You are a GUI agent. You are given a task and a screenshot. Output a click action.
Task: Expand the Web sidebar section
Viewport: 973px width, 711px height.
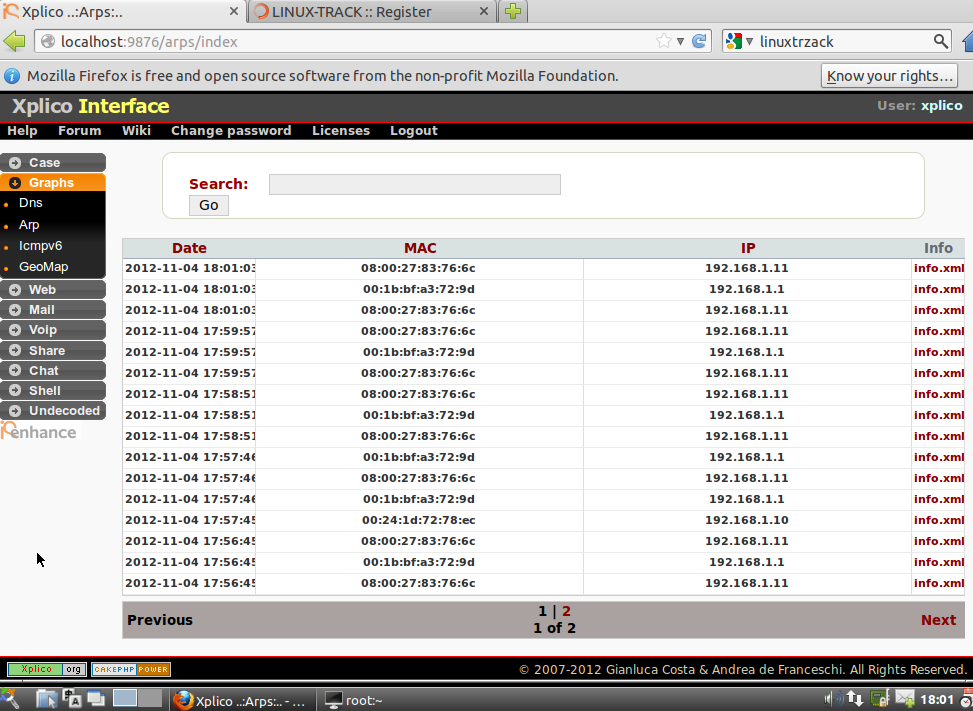click(53, 290)
